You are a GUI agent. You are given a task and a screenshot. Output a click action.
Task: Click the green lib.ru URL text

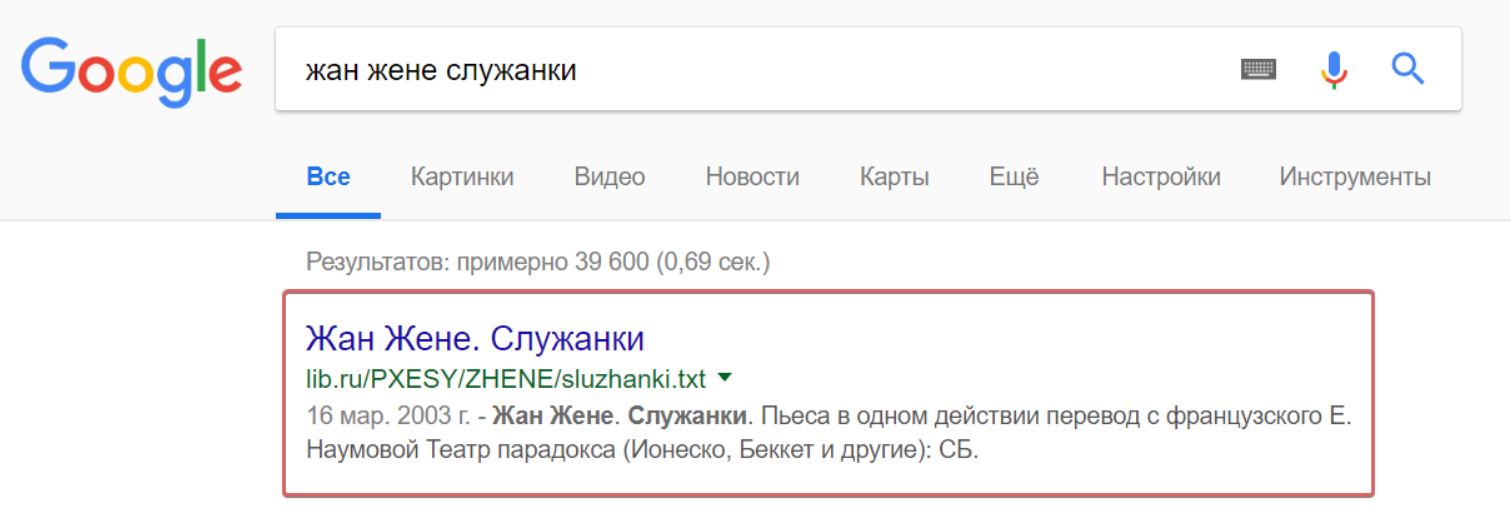tap(505, 380)
